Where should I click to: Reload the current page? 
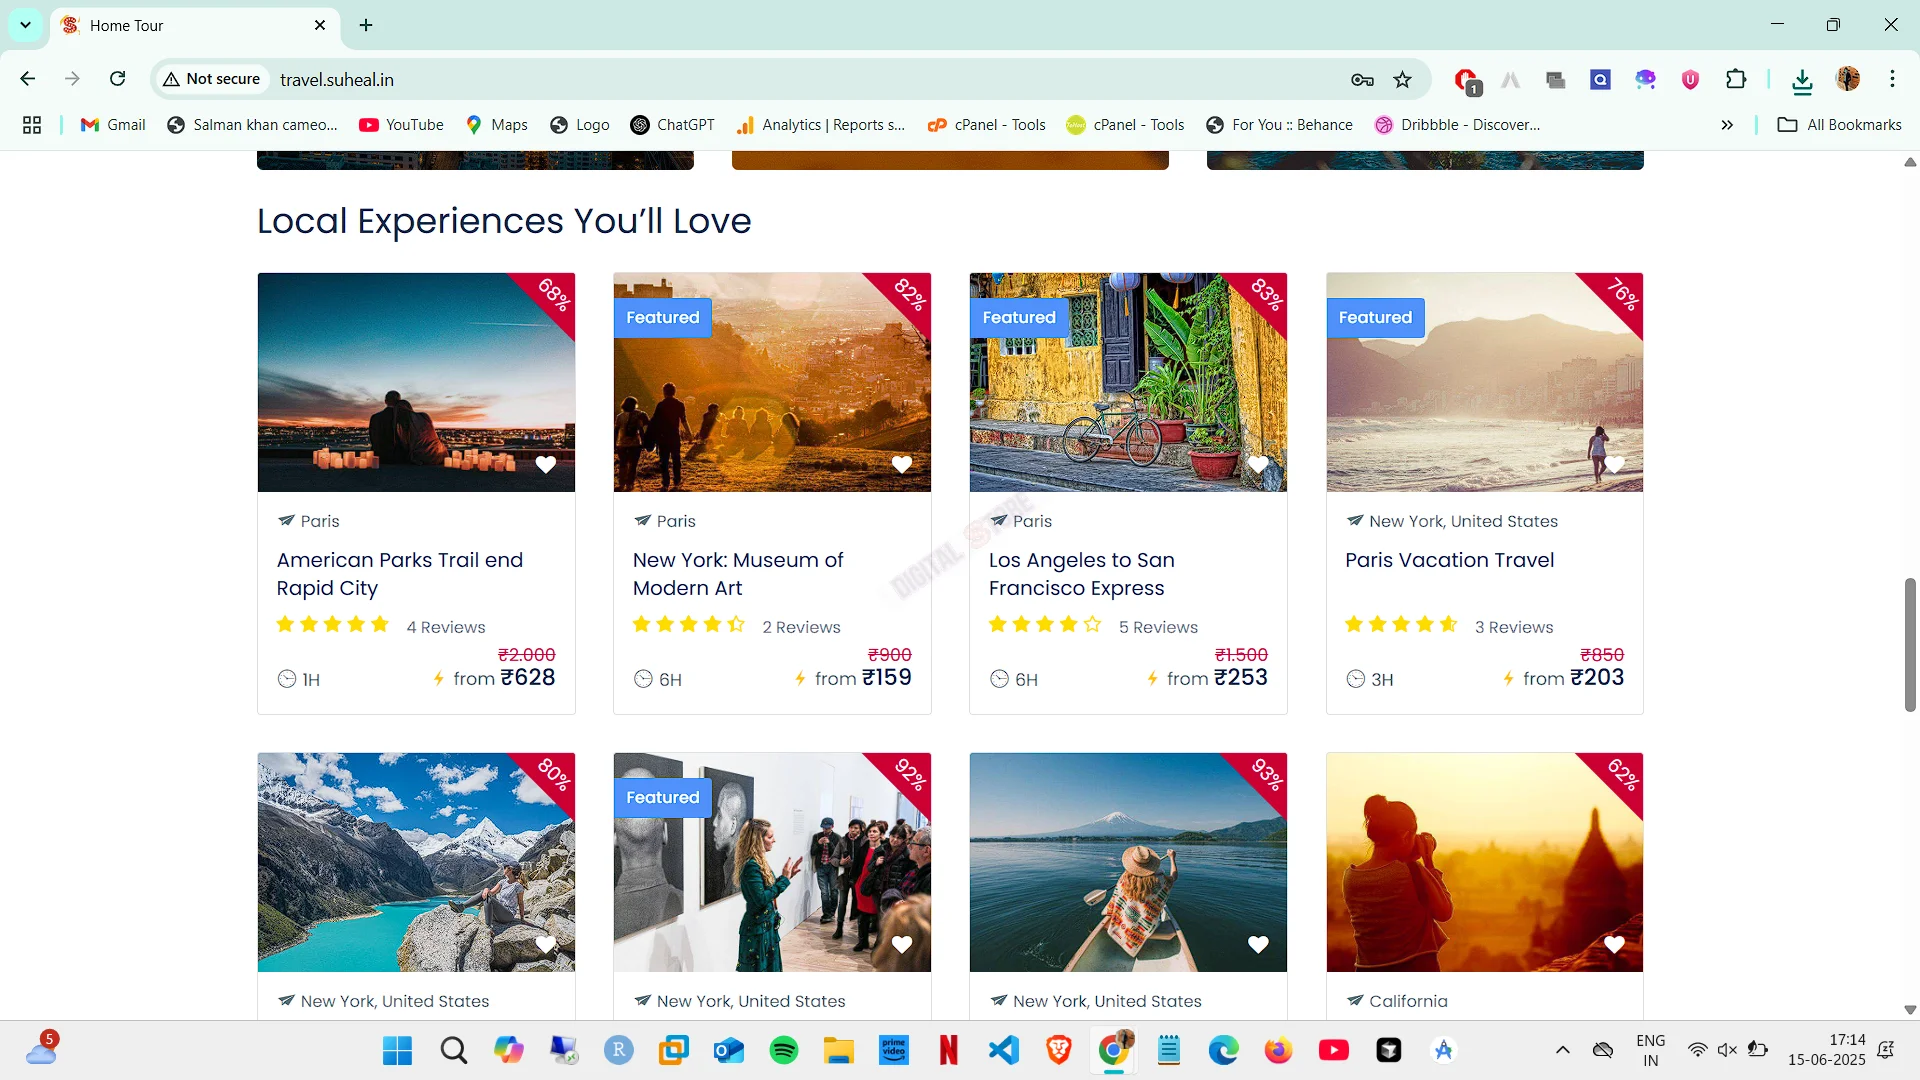pyautogui.click(x=117, y=79)
